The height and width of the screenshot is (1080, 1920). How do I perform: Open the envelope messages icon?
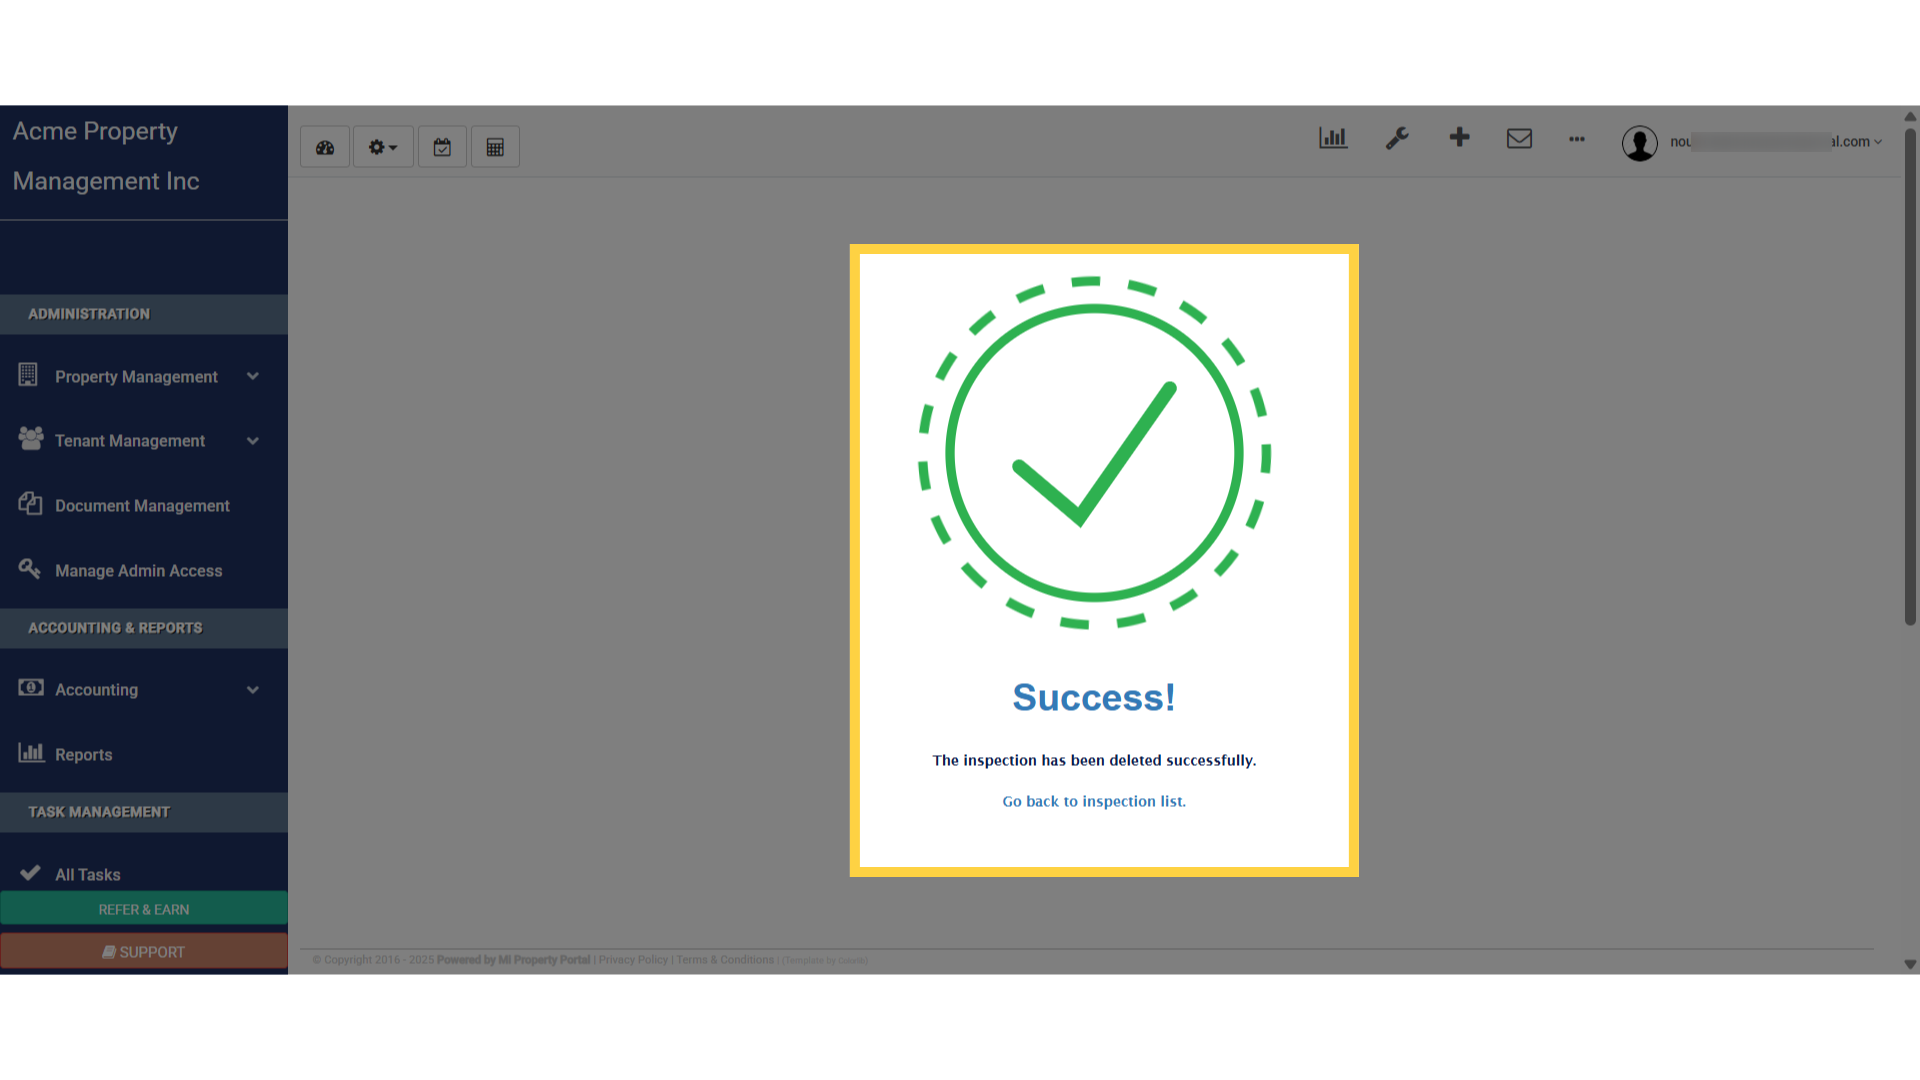(x=1519, y=138)
